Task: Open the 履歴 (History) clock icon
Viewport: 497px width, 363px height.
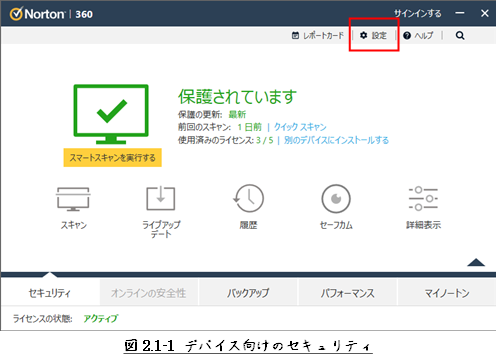Action: pyautogui.click(x=248, y=198)
